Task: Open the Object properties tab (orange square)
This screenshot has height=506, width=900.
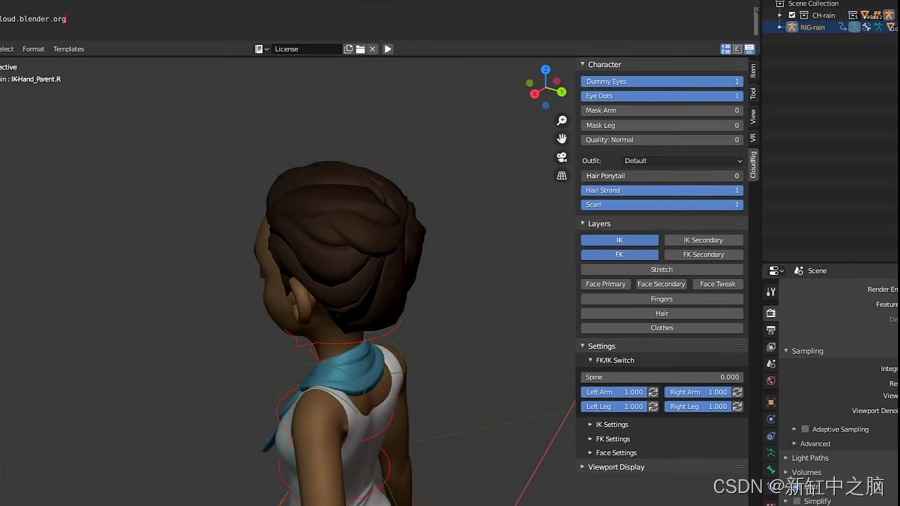Action: click(771, 402)
